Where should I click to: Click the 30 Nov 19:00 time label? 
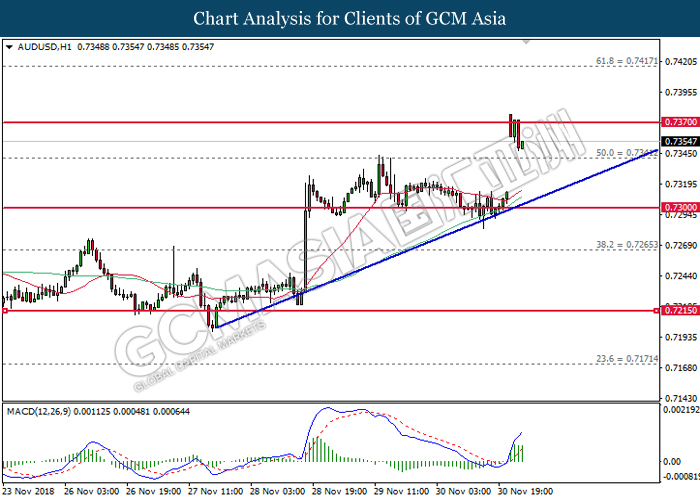click(x=526, y=492)
